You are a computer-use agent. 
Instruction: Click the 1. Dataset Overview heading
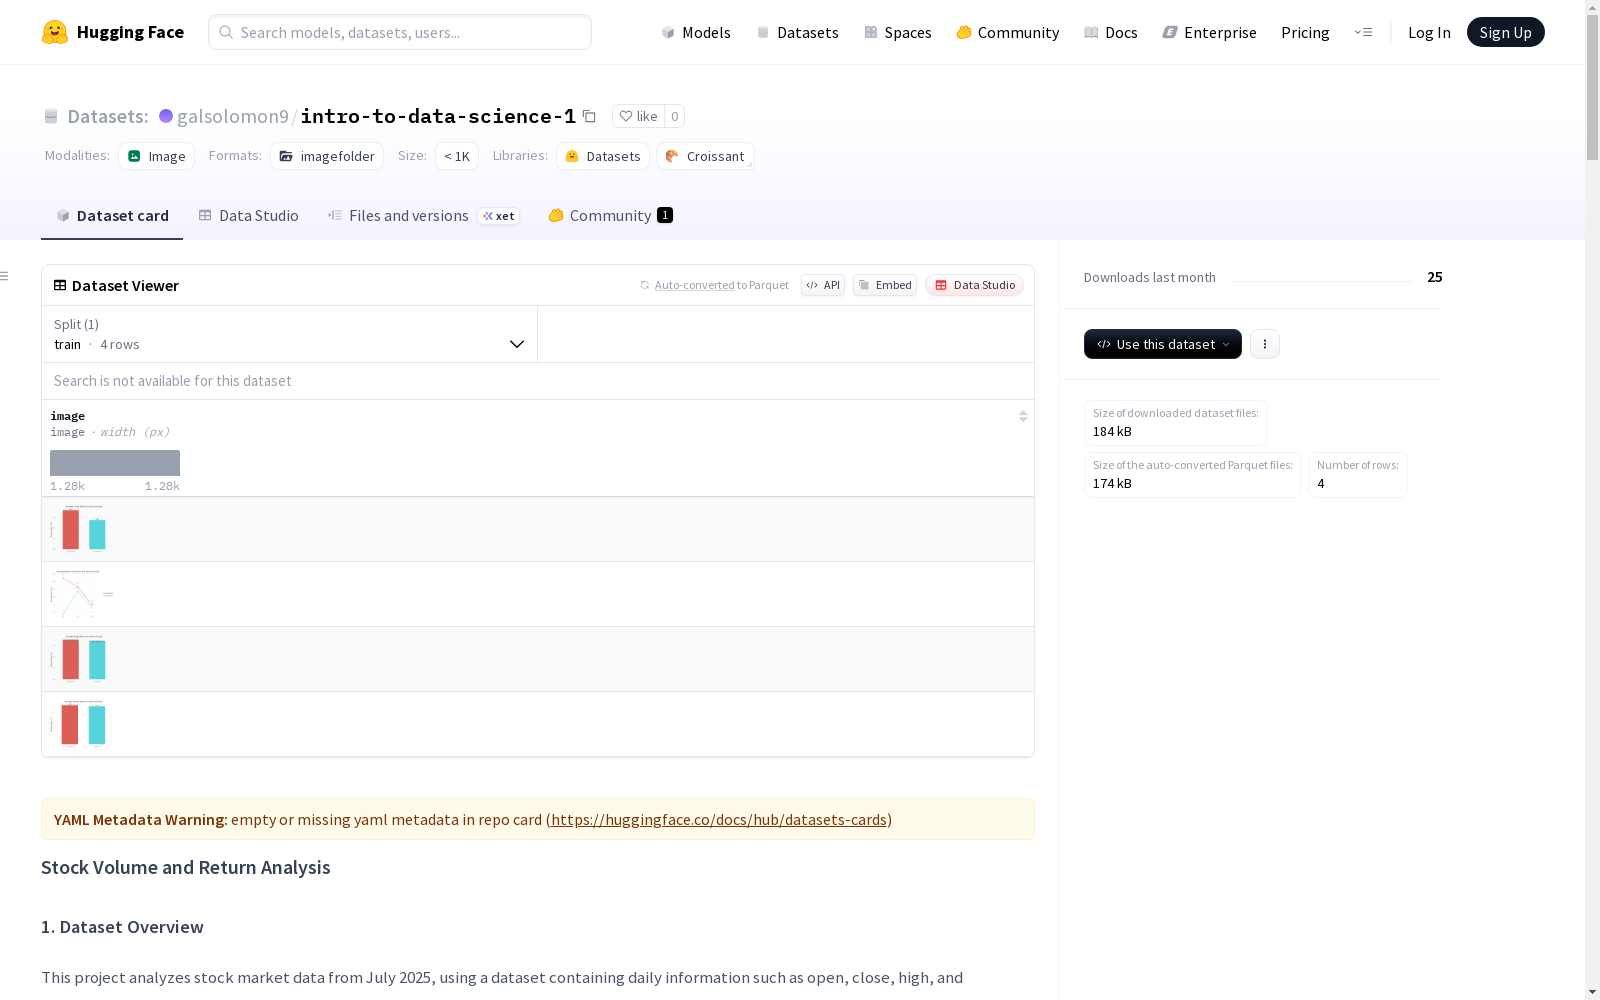point(122,927)
